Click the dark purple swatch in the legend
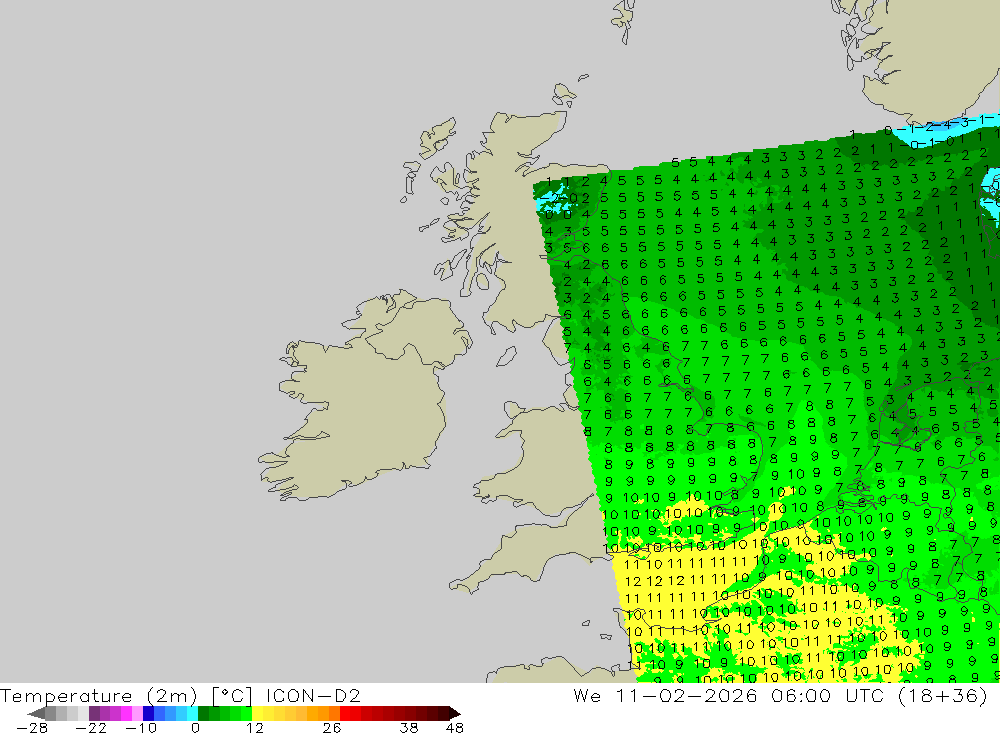This screenshot has height=733, width=1000. tap(94, 713)
